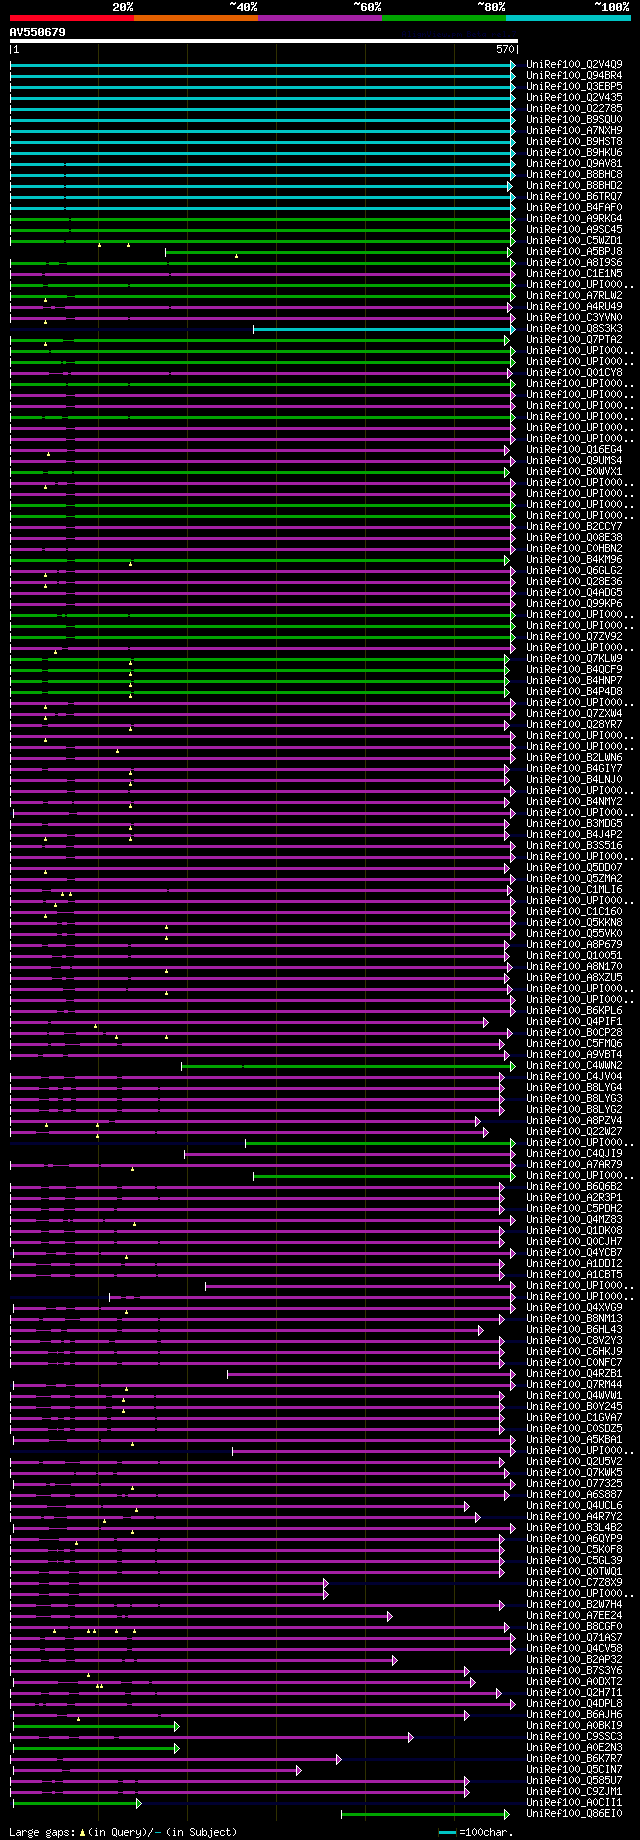Click the UniRef100_Q4RZB1 label
640x1840 pixels.
(x=574, y=1373)
